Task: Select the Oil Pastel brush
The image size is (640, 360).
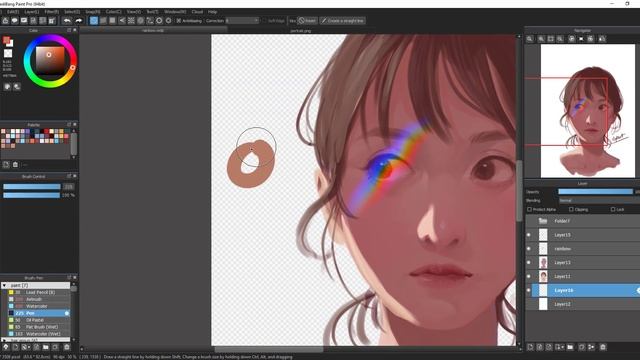Action: click(40, 320)
